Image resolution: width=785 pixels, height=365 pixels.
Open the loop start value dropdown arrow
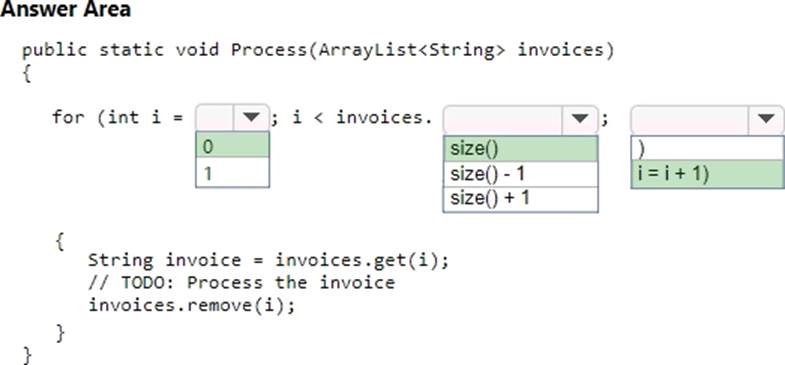[251, 118]
